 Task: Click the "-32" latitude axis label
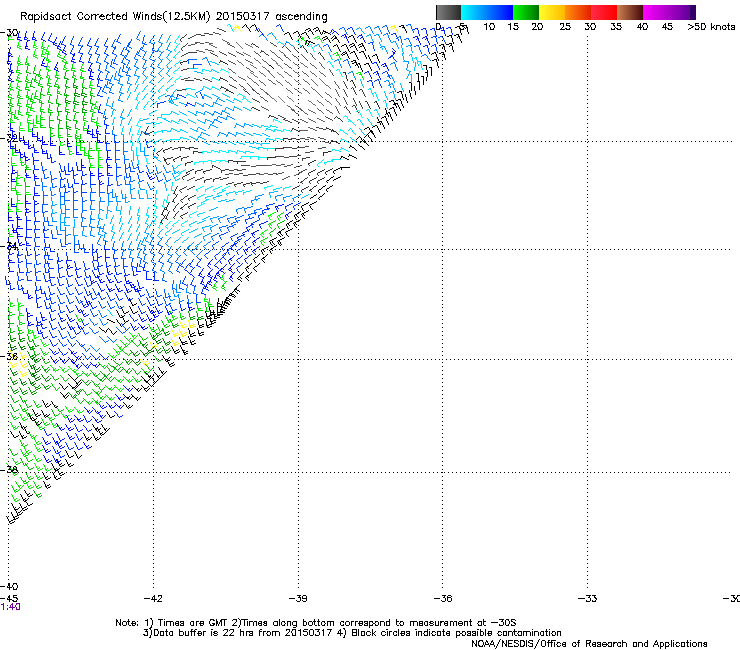click(9, 138)
